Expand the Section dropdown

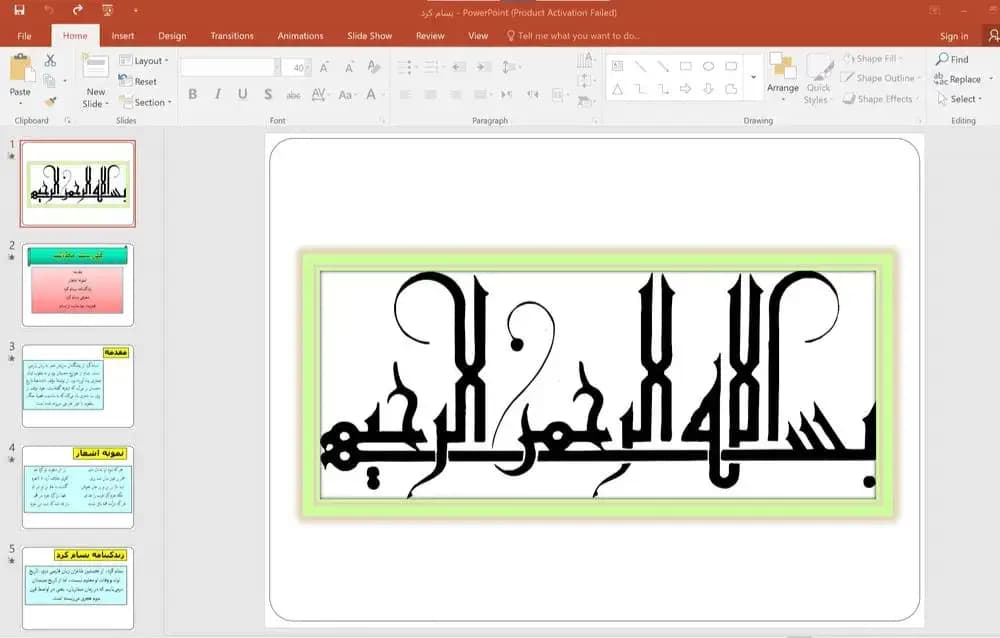(145, 102)
